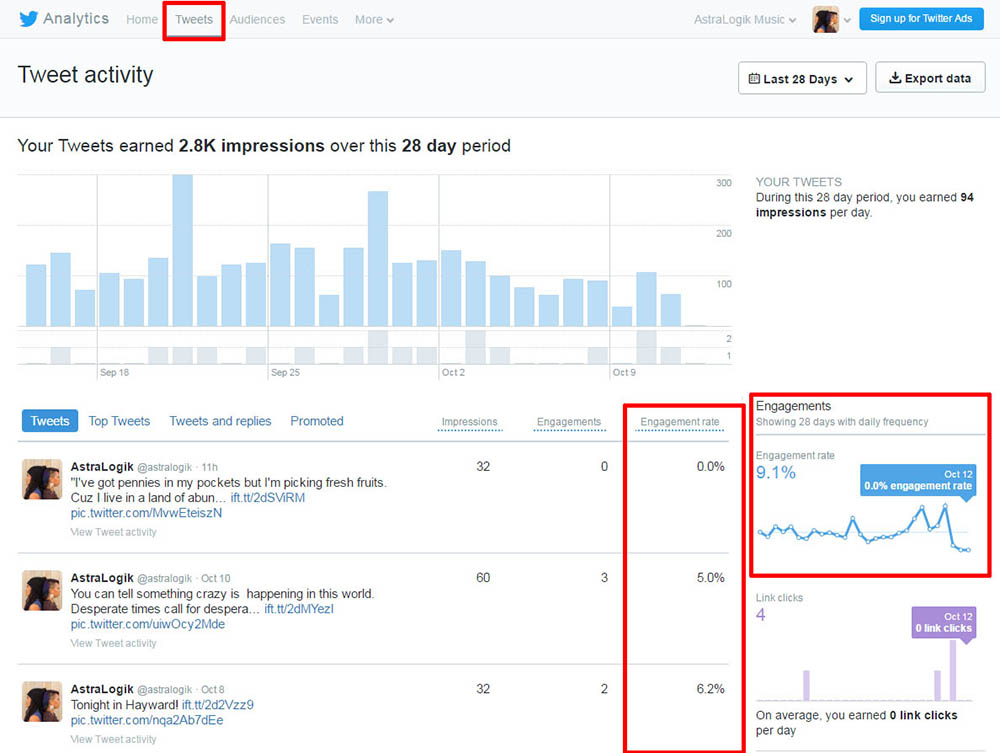This screenshot has width=1000, height=753.
Task: View Tweet activity for Oct 8 tweet
Action: point(114,740)
